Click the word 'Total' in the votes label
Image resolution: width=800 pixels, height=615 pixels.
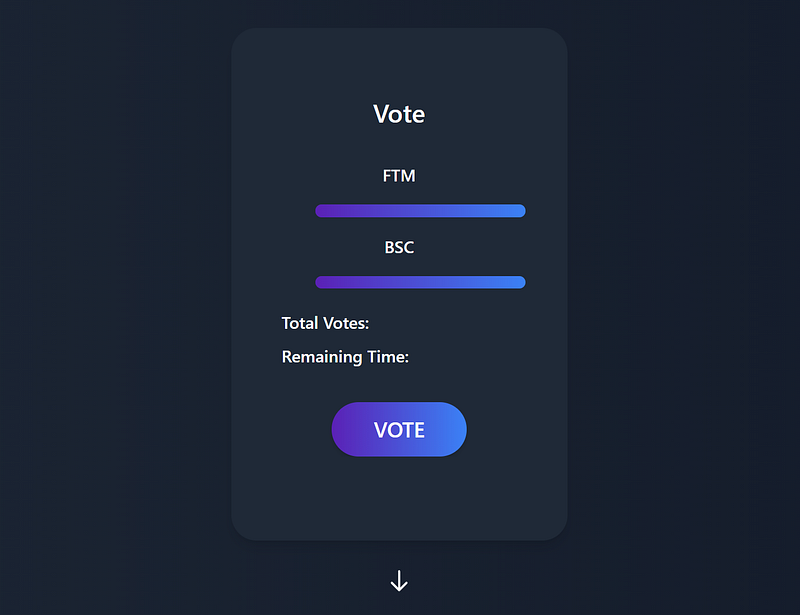[300, 323]
